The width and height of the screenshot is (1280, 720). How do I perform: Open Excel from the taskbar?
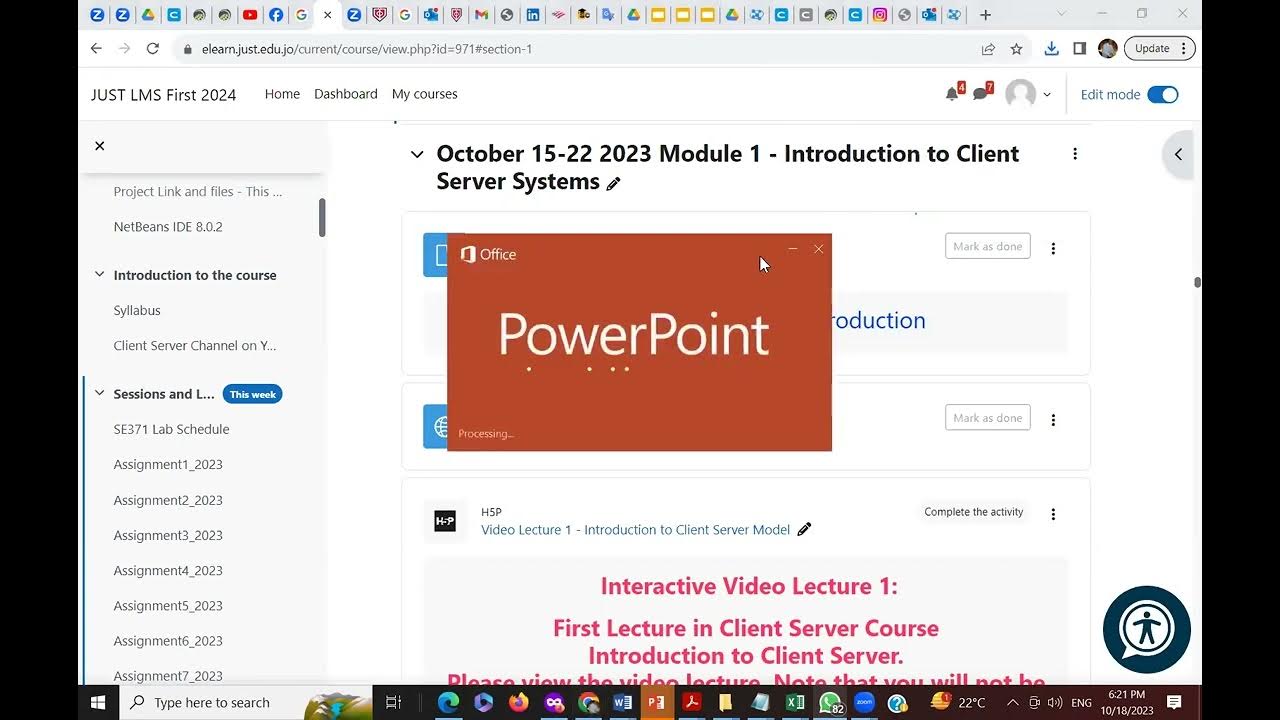795,703
